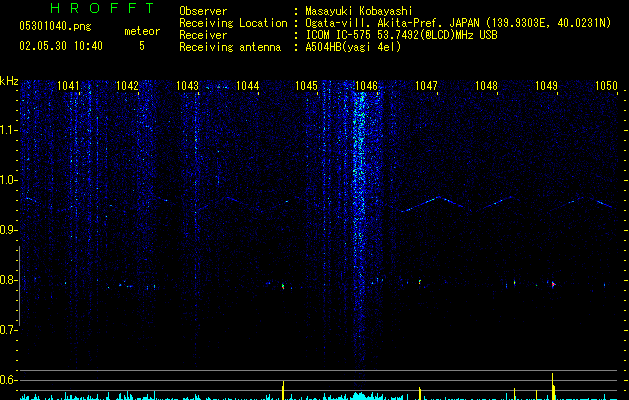Image resolution: width=629 pixels, height=400 pixels.
Task: Click the Receiver label
Action: click(203, 35)
